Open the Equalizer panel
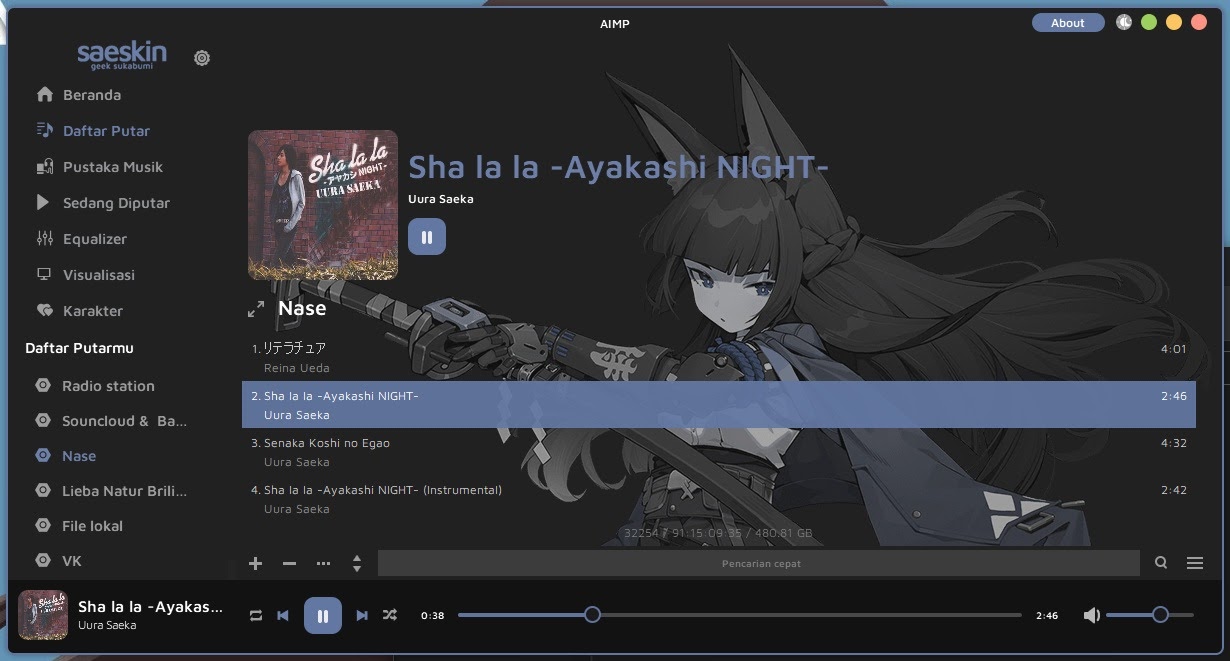Screen dimensions: 1230x661 (81, 239)
